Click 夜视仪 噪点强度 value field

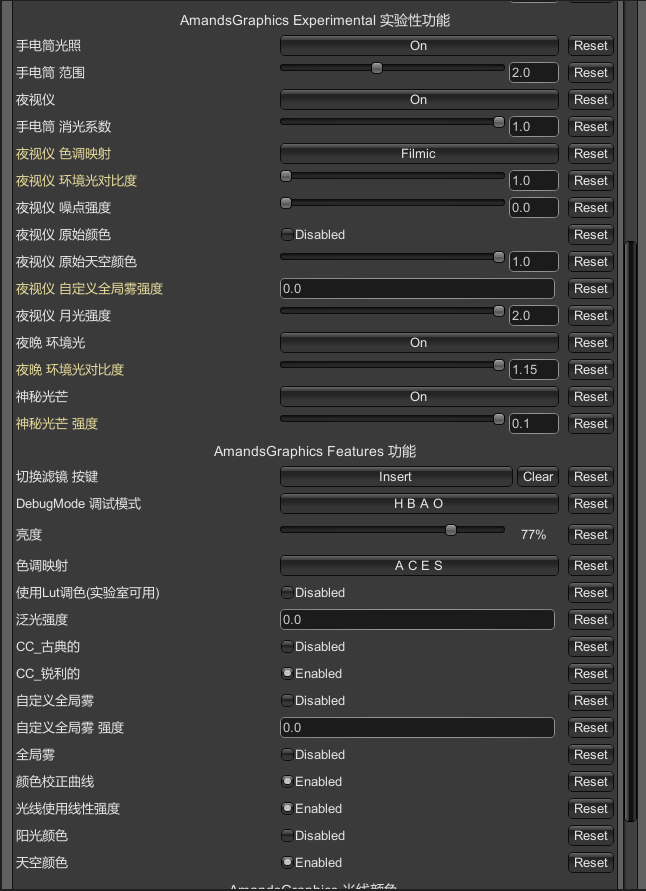(x=534, y=208)
